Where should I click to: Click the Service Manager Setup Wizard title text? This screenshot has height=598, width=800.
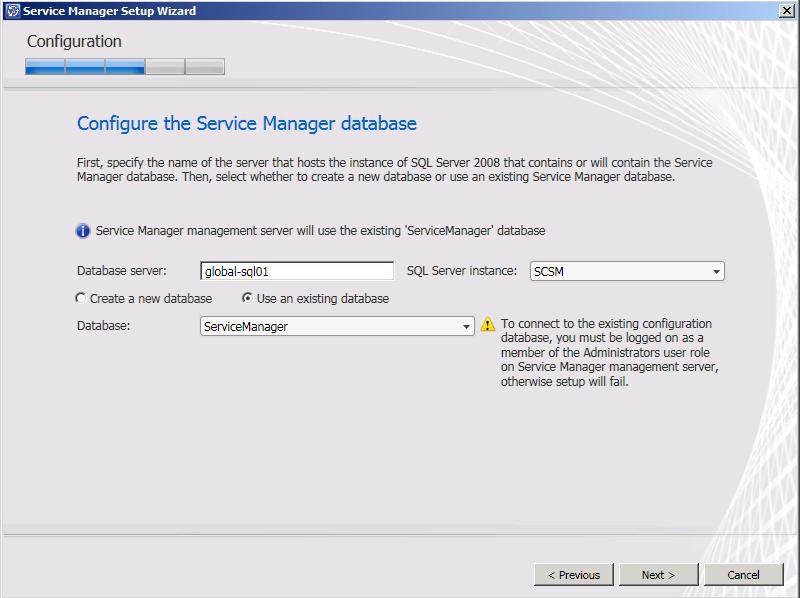(x=110, y=11)
